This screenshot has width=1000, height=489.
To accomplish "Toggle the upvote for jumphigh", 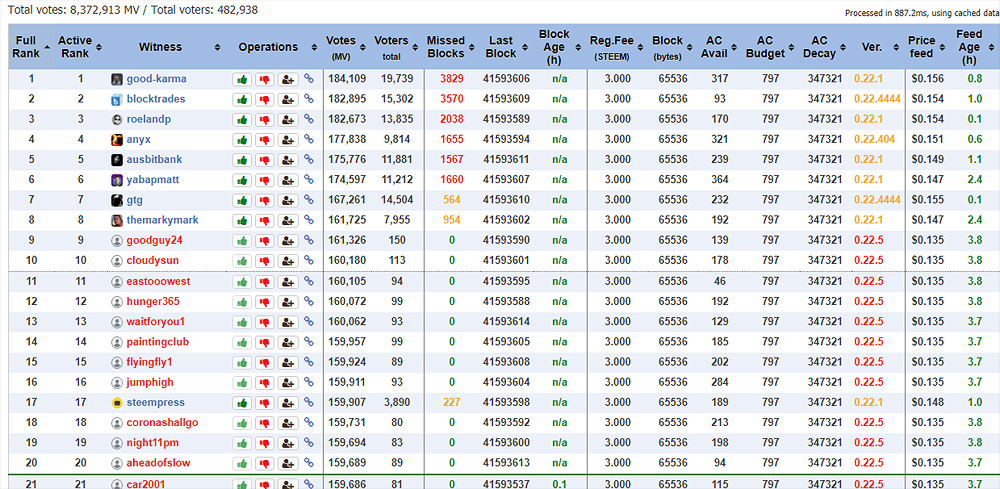I will pos(242,383).
